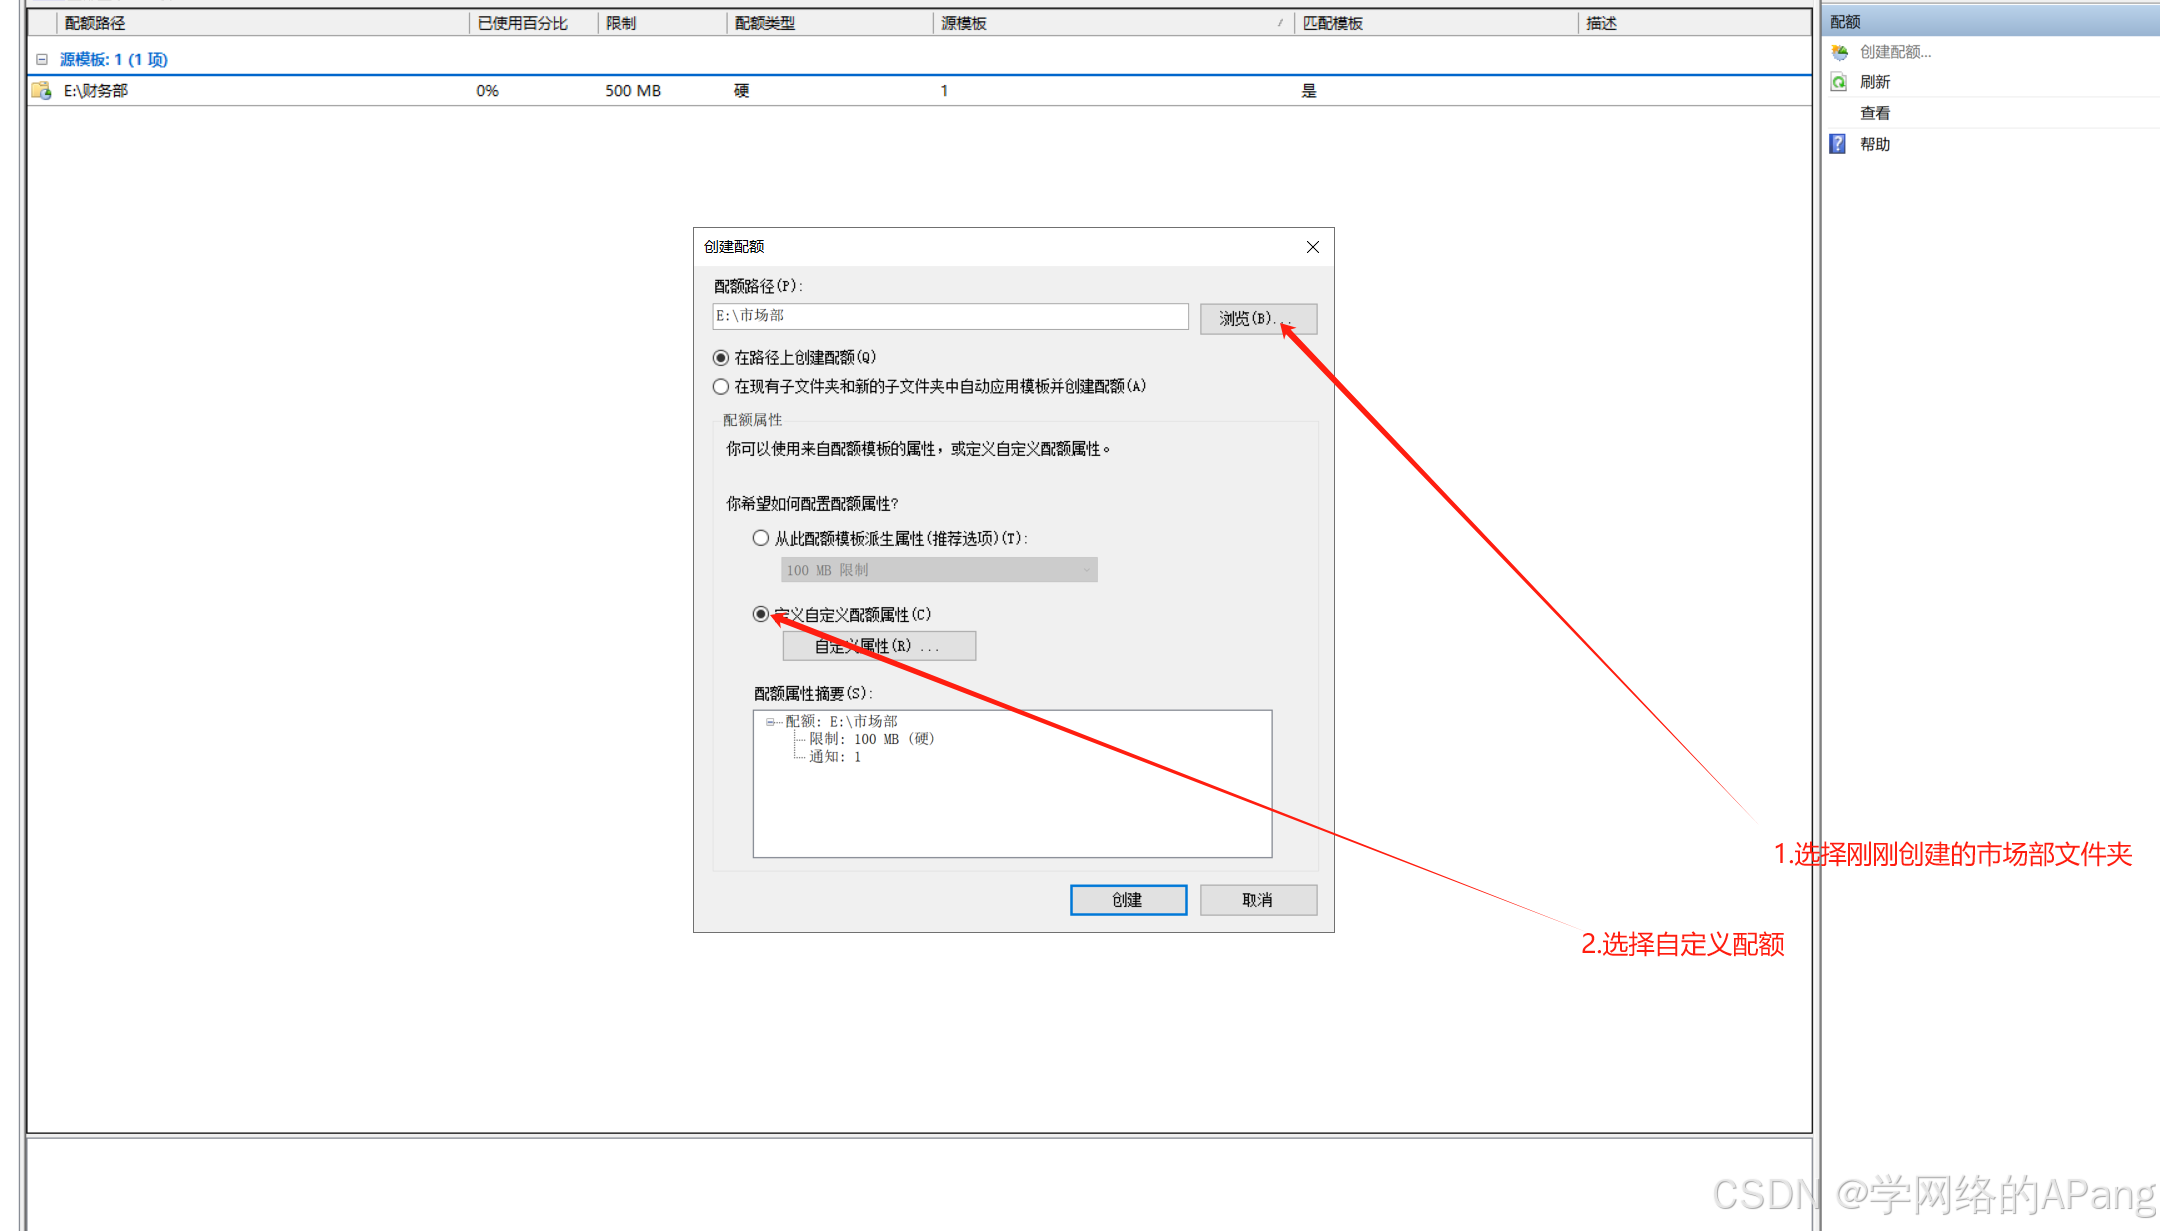
Task: Choose 从此配额模板派生属性 radio option
Action: (x=761, y=539)
